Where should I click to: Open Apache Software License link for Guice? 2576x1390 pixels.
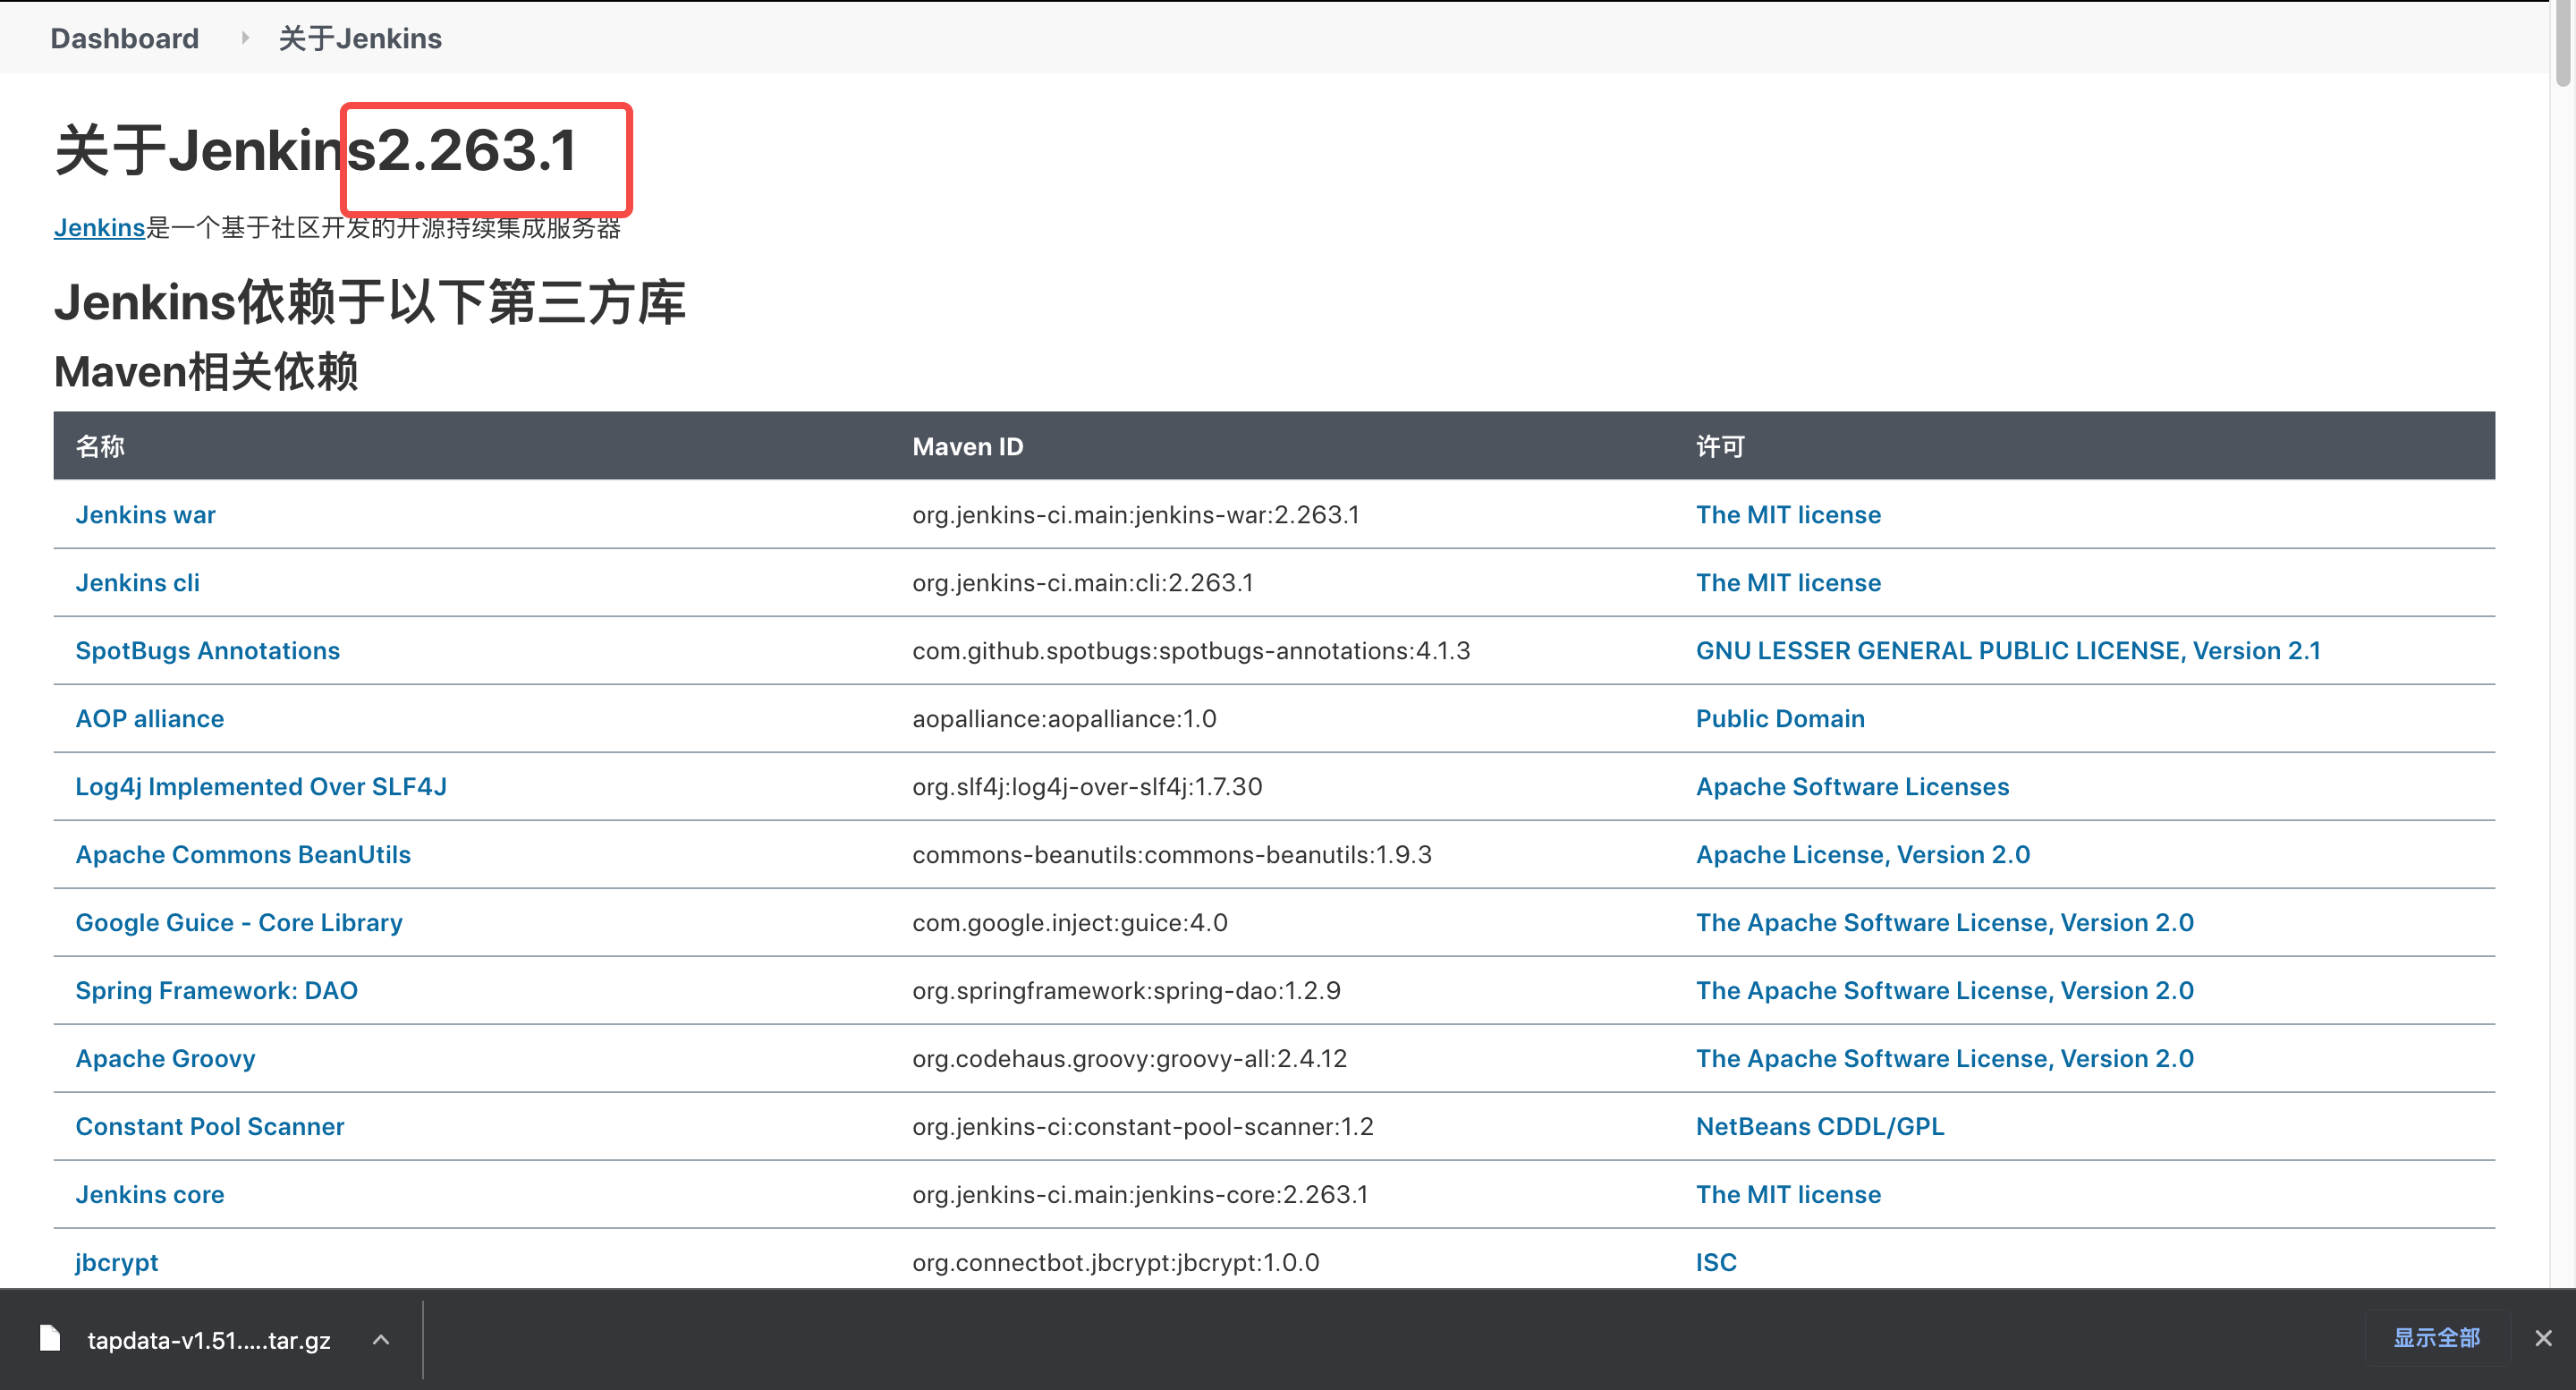pos(1945,923)
